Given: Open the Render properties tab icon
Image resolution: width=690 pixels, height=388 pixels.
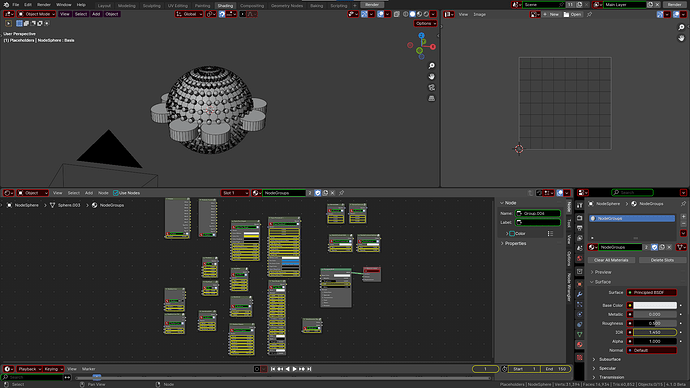Looking at the screenshot, I should 580,218.
